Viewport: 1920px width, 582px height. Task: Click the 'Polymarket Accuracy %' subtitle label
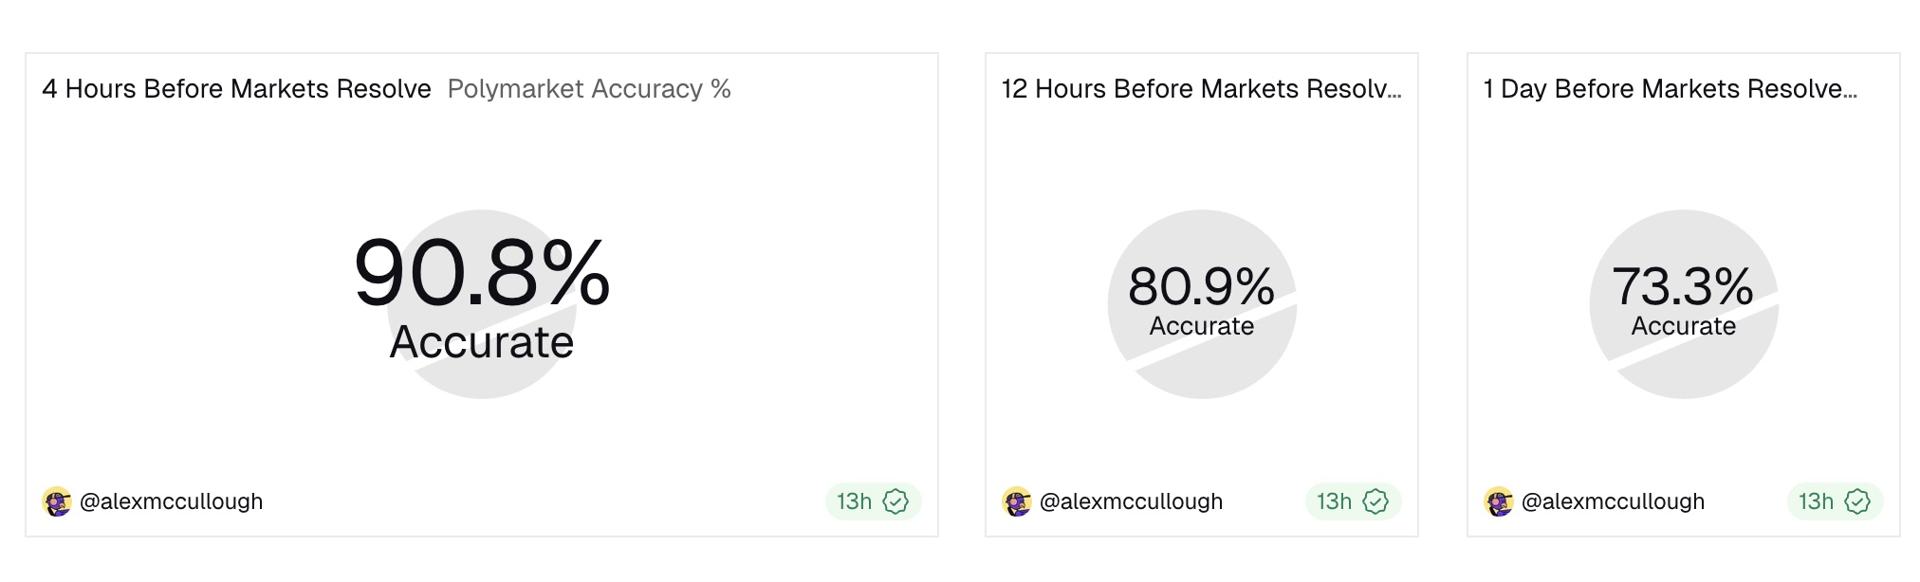coord(589,89)
